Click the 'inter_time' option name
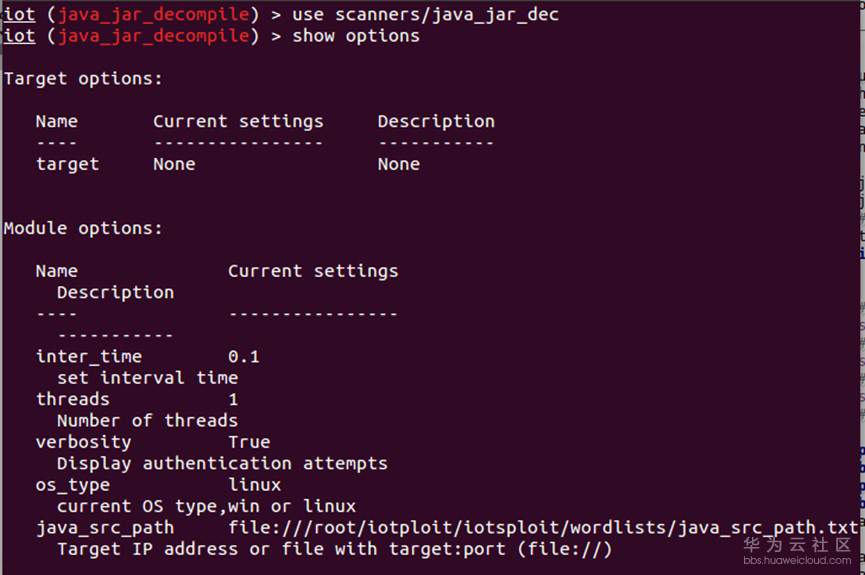Image resolution: width=865 pixels, height=575 pixels. click(x=89, y=356)
